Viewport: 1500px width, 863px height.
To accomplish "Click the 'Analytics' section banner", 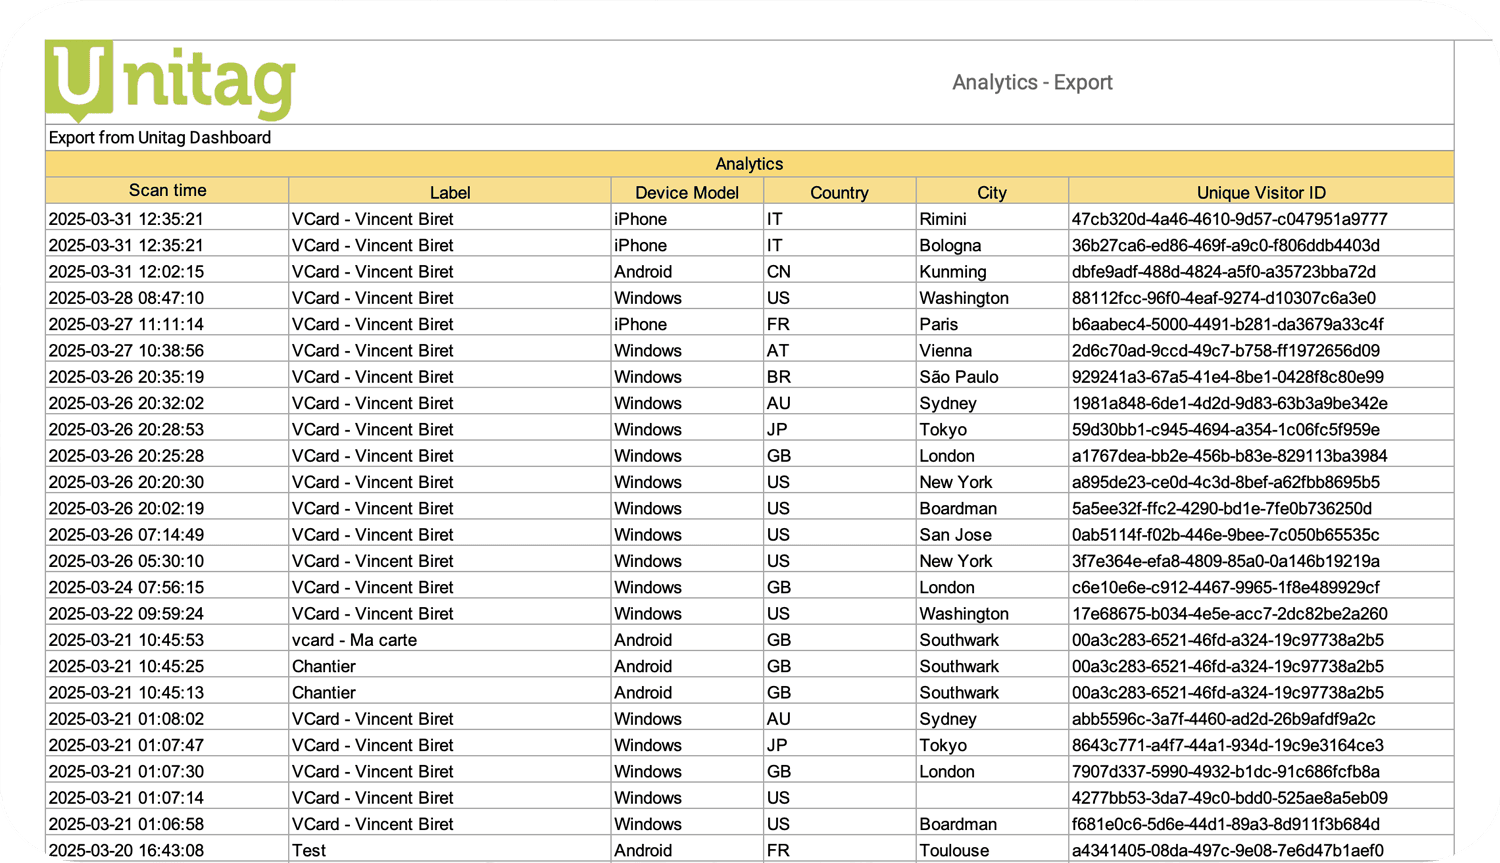I will click(748, 163).
